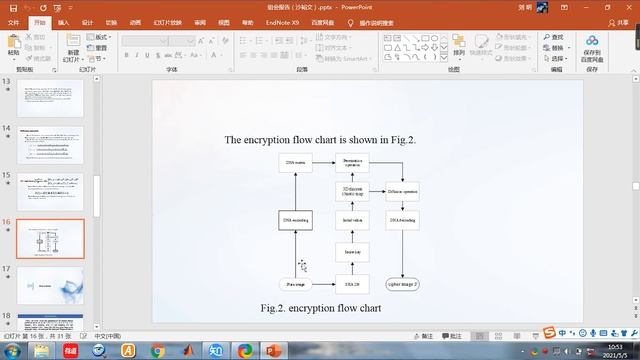Switch to Slide Sorter view icon
This screenshot has height=360, width=640.
point(498,336)
